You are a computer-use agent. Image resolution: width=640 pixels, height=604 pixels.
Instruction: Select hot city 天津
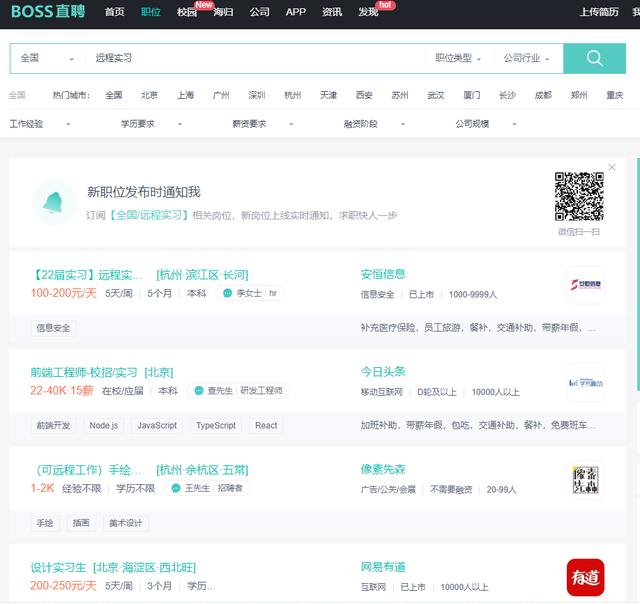click(x=328, y=95)
